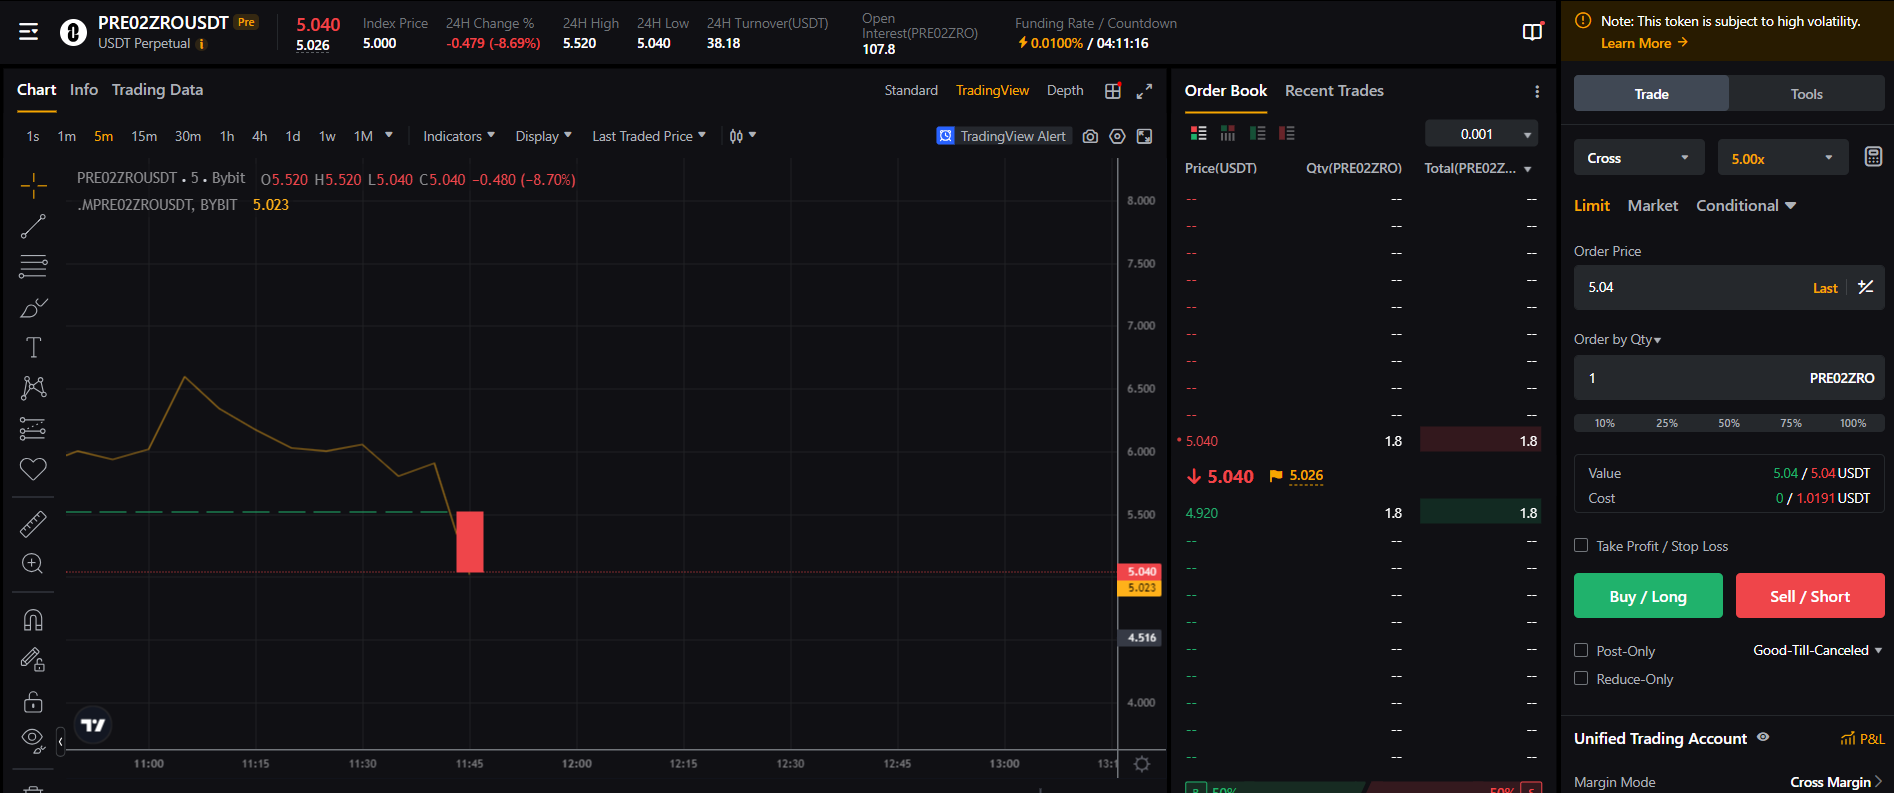
Task: Select the text annotation tool
Action: click(x=33, y=348)
